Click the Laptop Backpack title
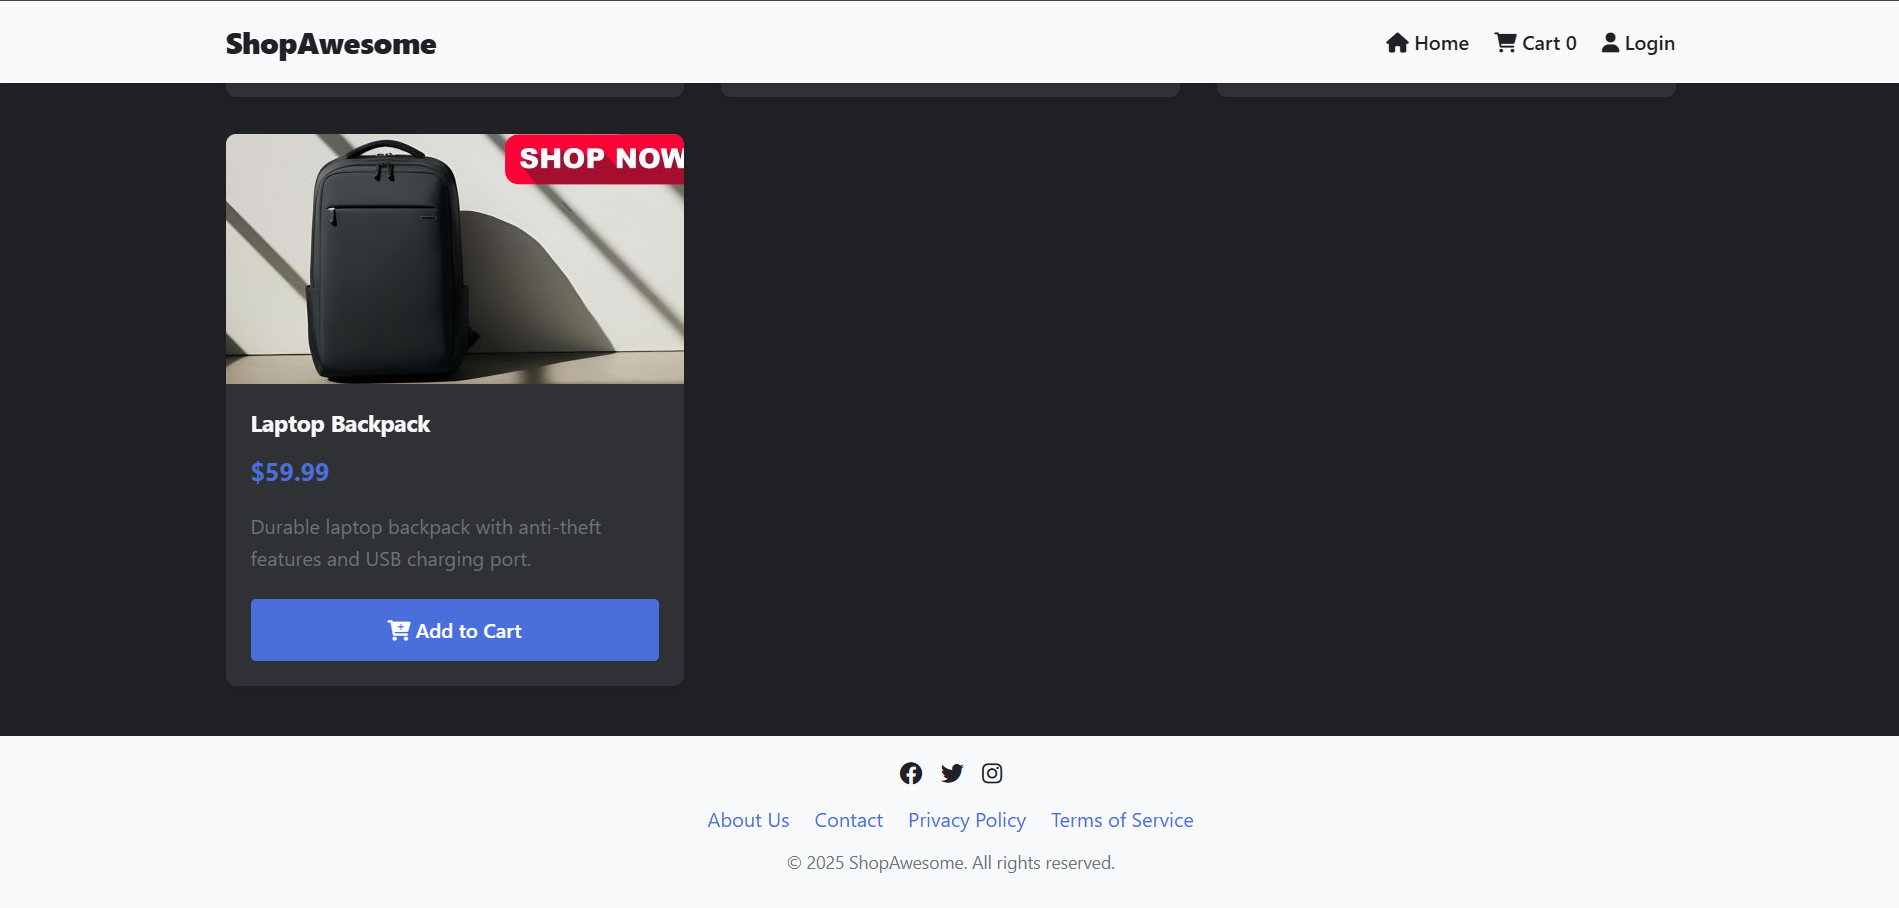The width and height of the screenshot is (1899, 908). [340, 424]
